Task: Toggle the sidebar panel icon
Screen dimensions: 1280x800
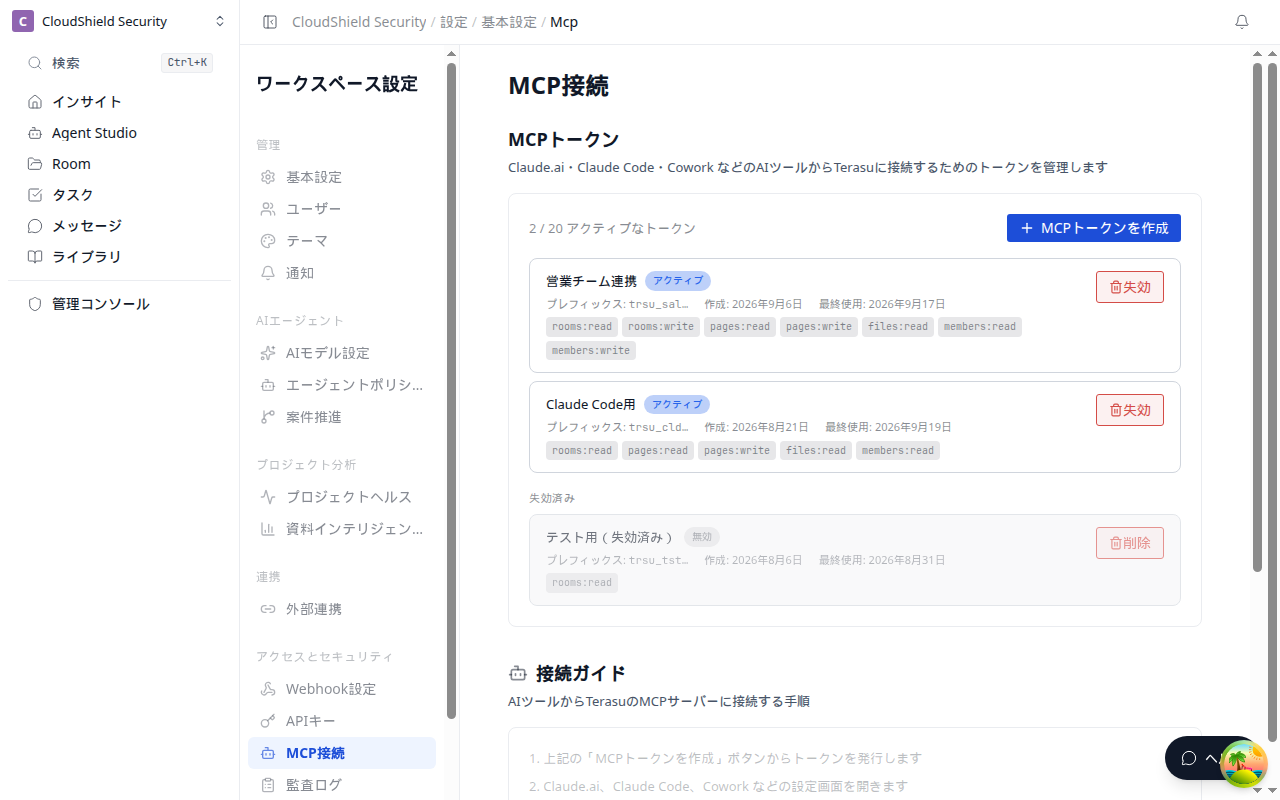Action: 270,22
